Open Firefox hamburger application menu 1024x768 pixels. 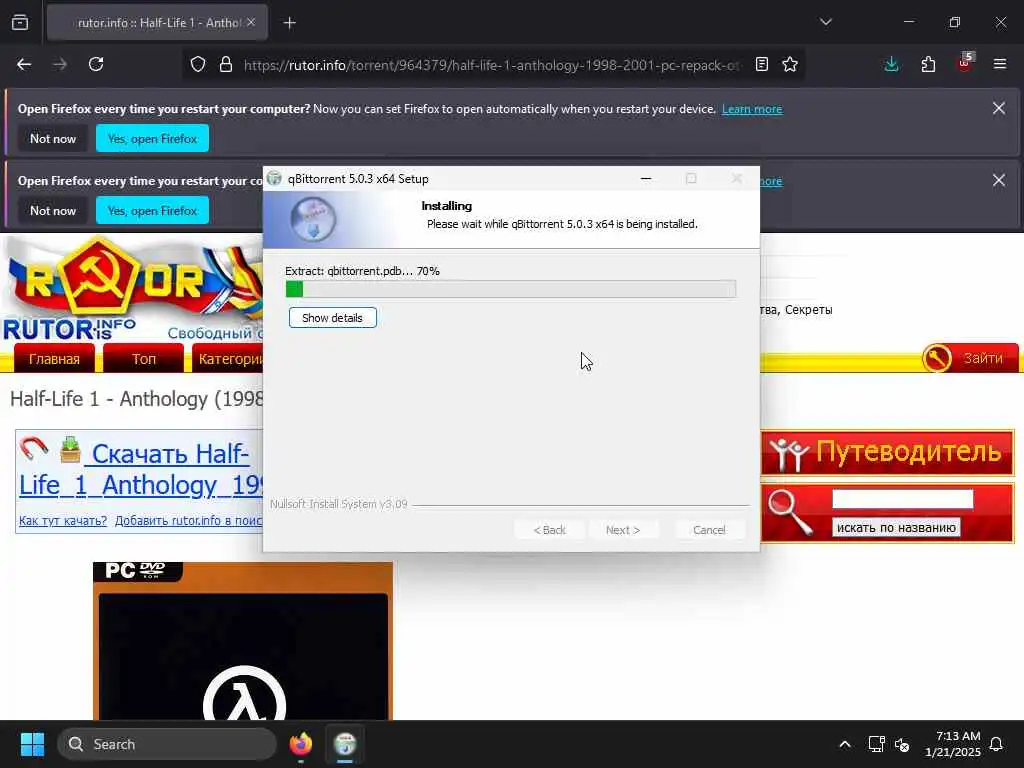point(1000,64)
